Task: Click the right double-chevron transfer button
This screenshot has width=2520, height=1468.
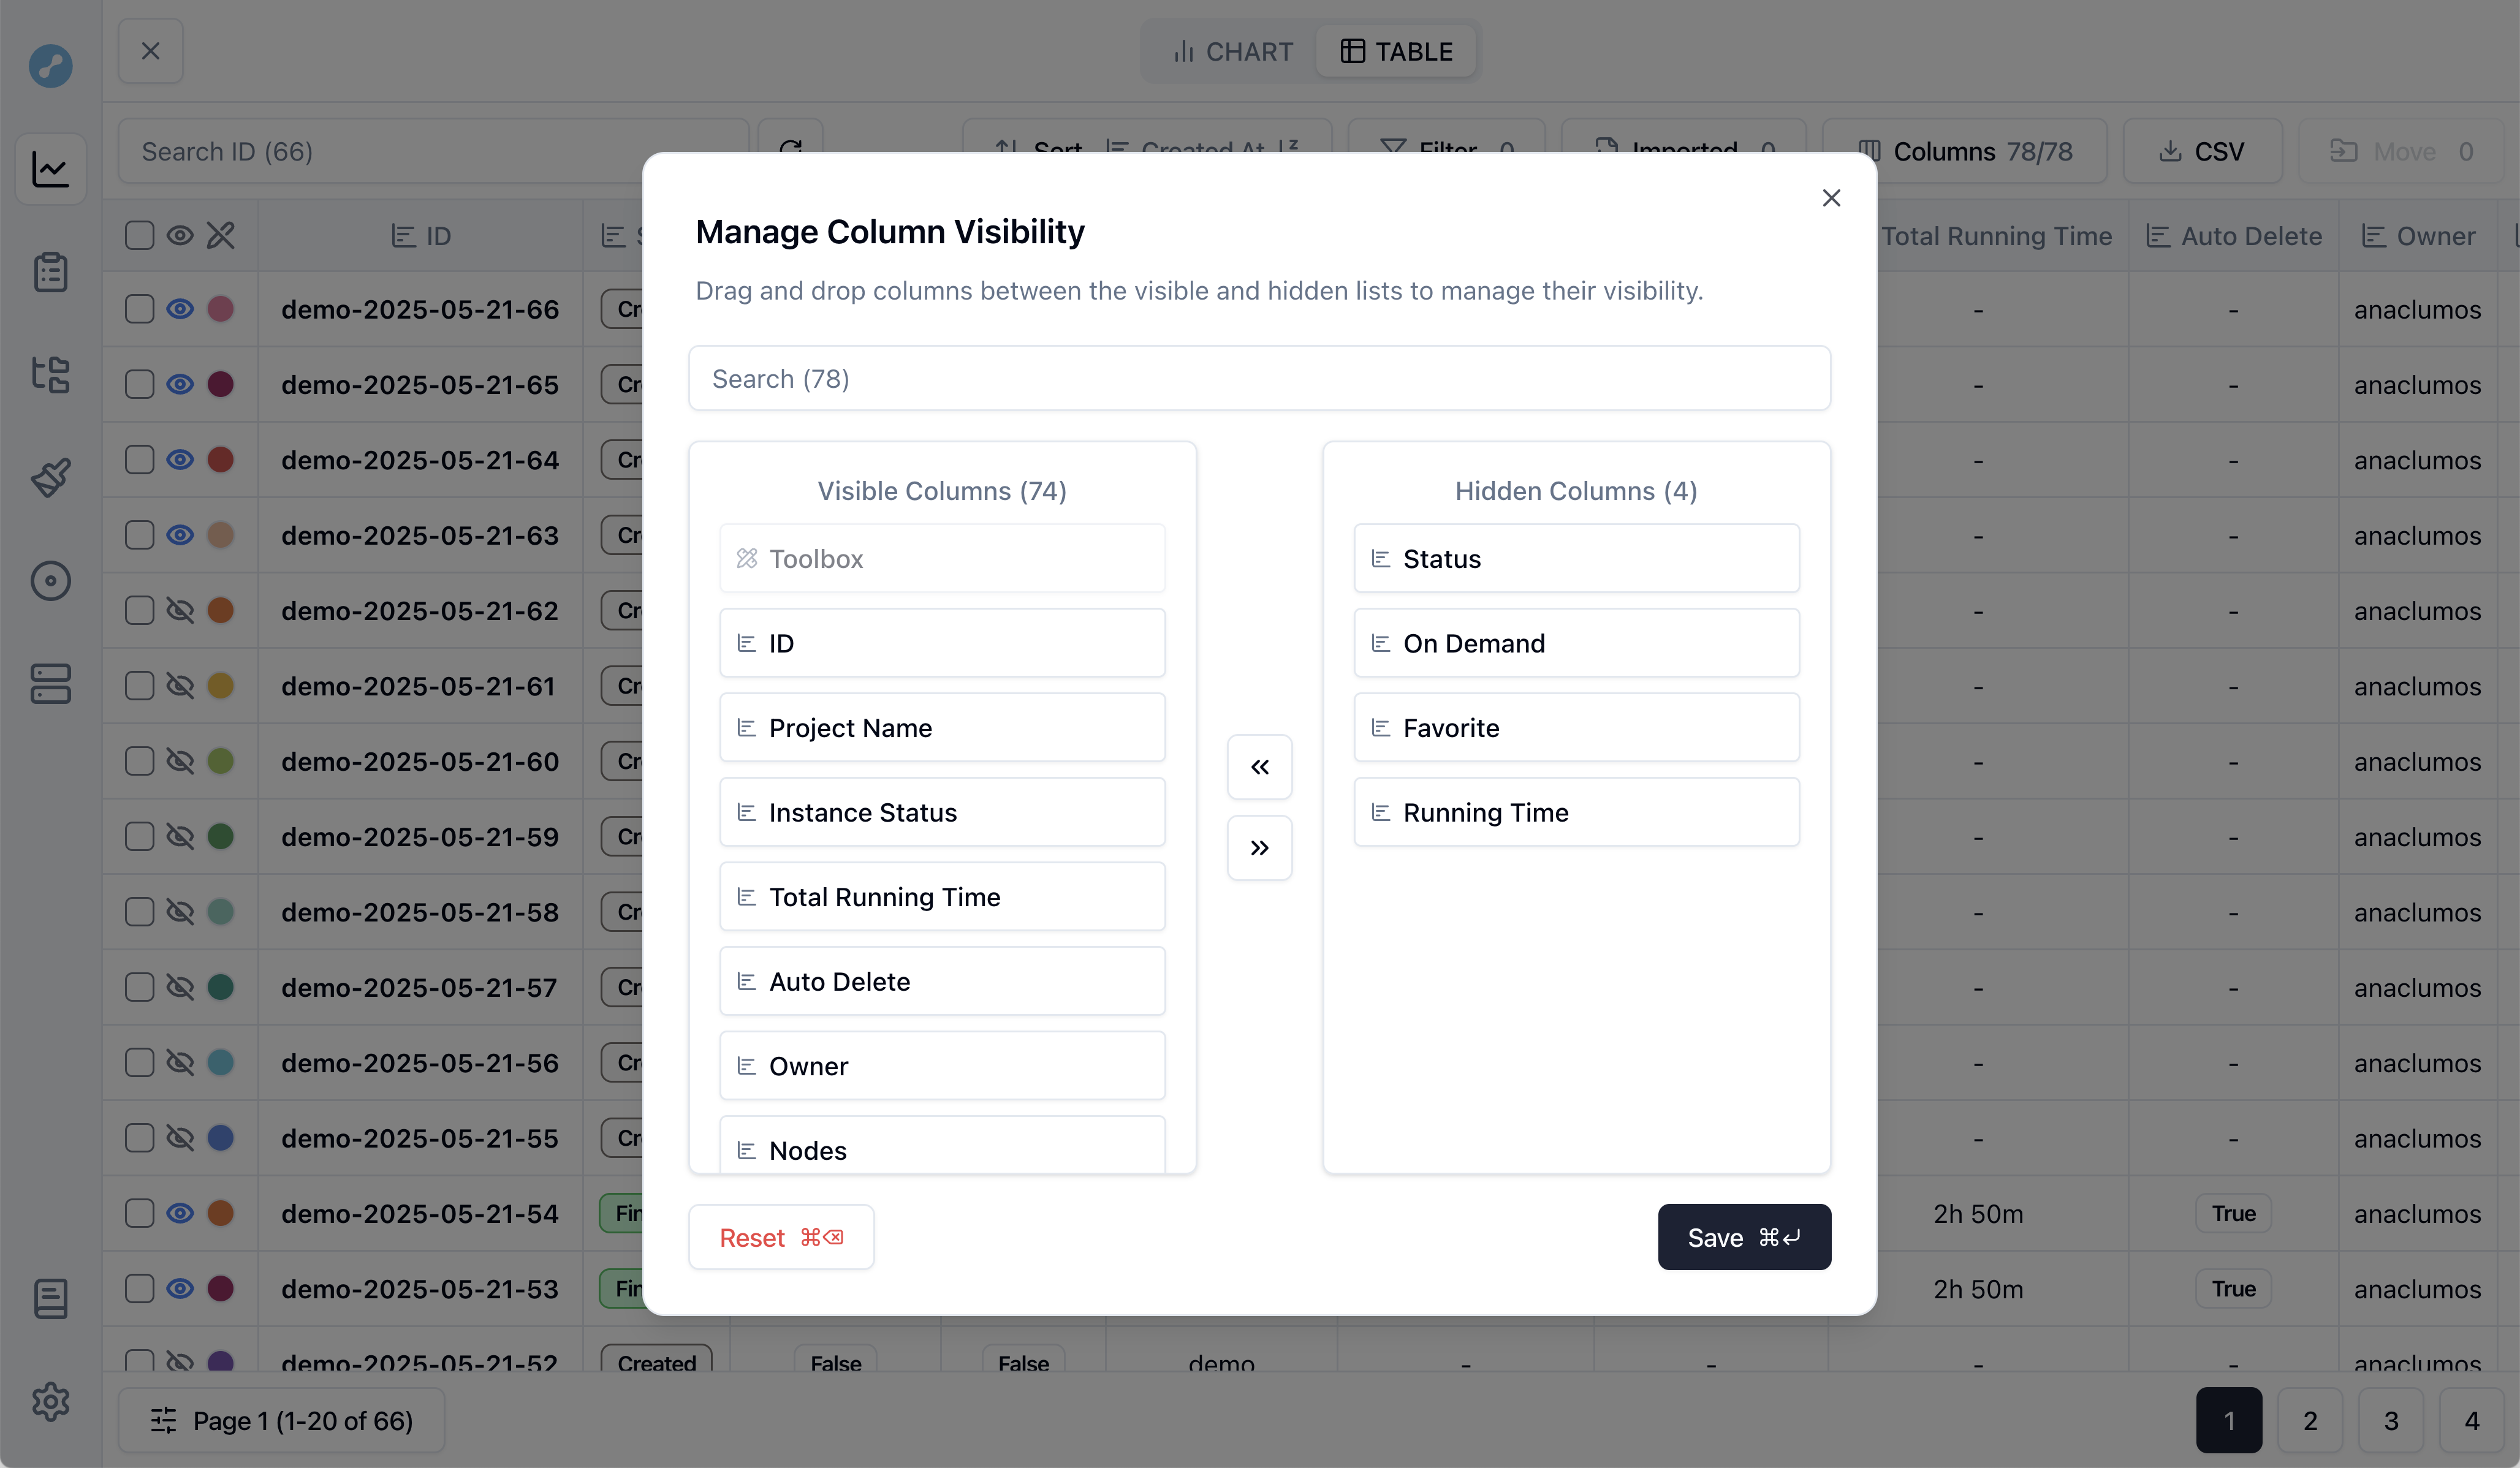Action: coord(1259,847)
